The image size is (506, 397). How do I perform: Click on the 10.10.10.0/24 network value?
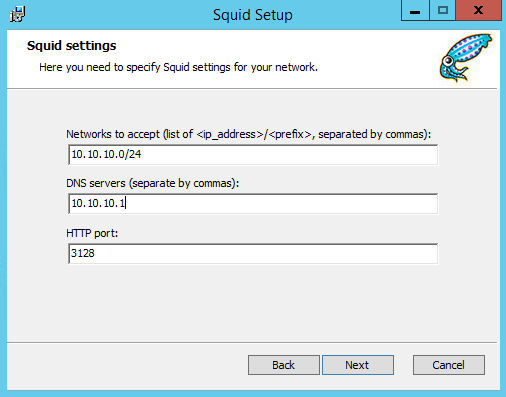click(106, 154)
